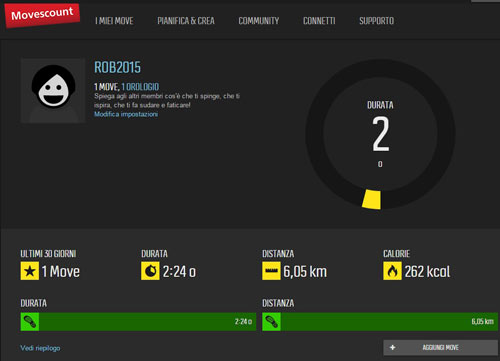Click the 6,05 km distance value
The image size is (500, 361).
click(x=305, y=272)
